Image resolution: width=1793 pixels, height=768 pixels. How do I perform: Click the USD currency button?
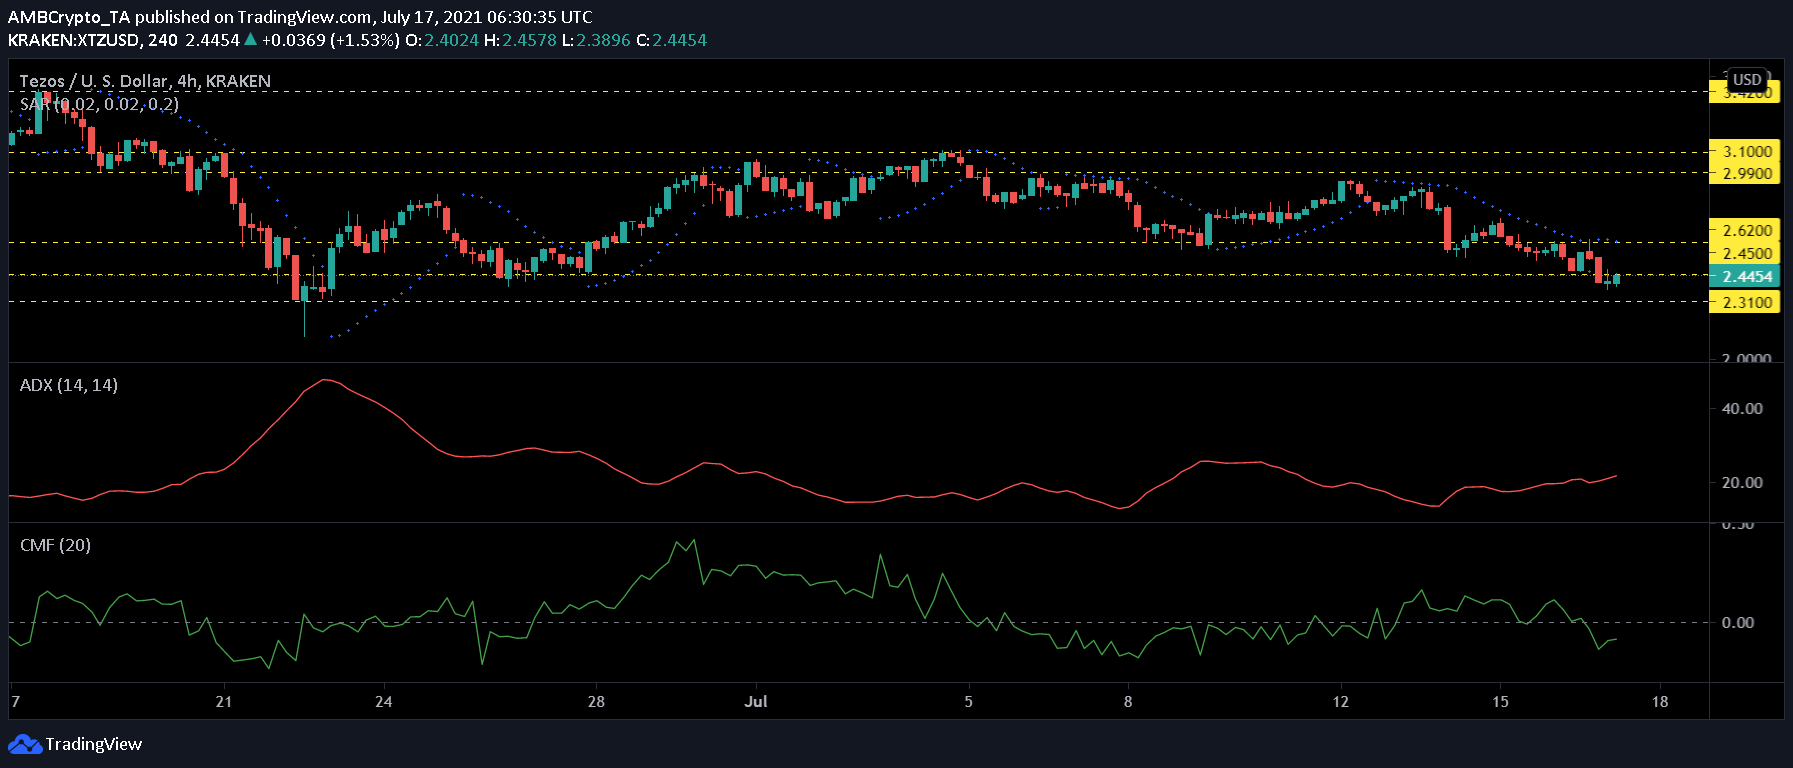tap(1747, 80)
